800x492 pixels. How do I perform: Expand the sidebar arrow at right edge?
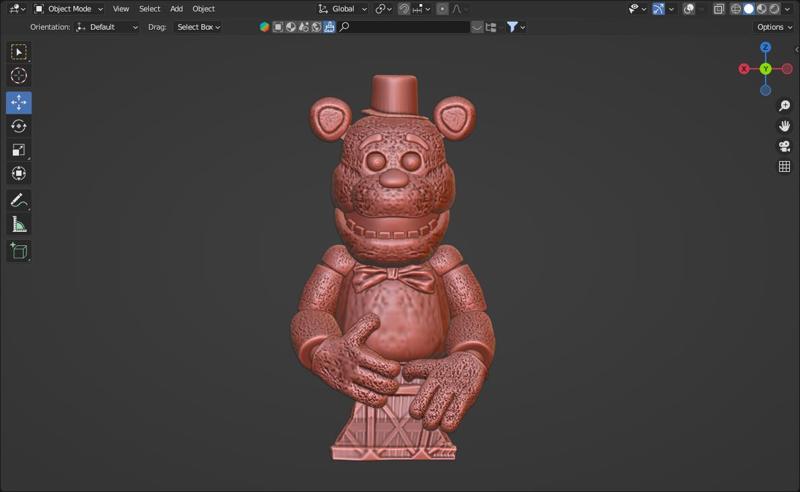click(x=797, y=50)
